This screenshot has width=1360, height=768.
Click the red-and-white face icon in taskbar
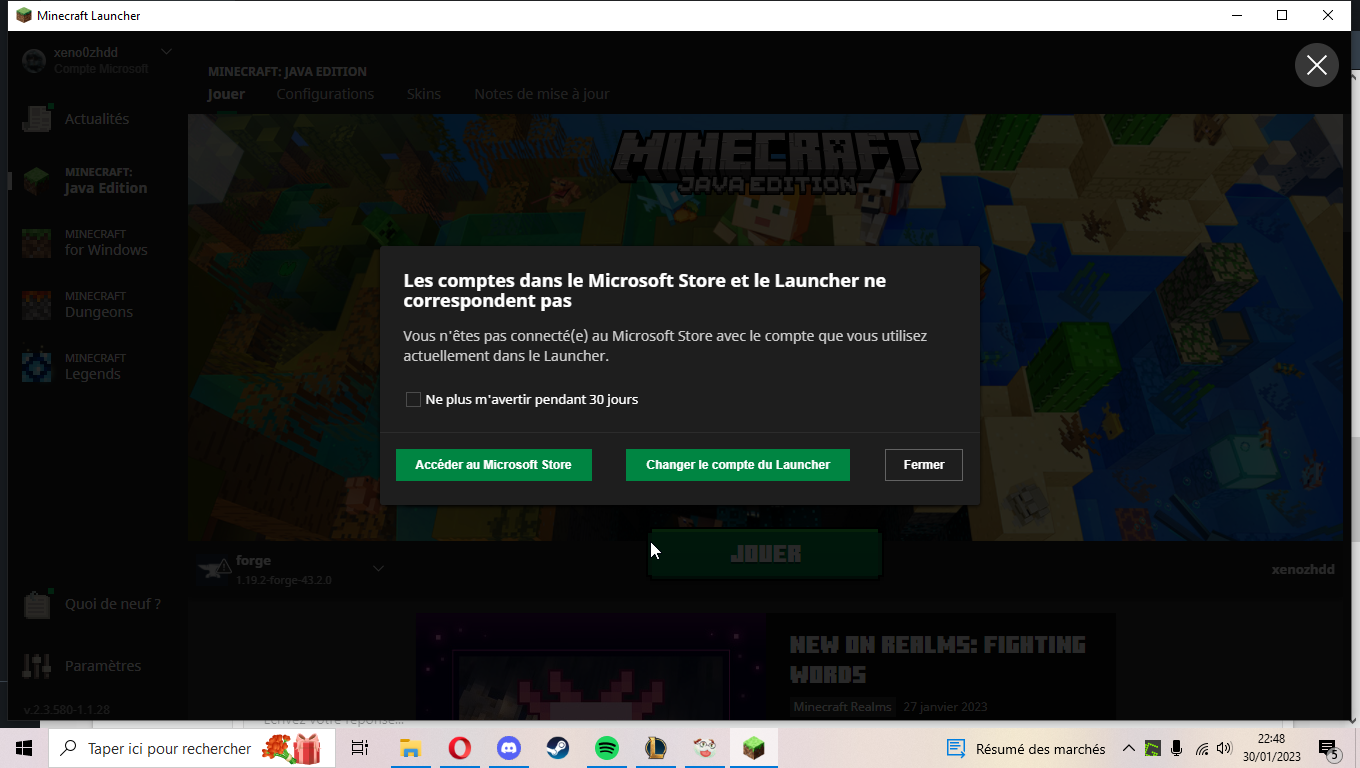coord(704,748)
